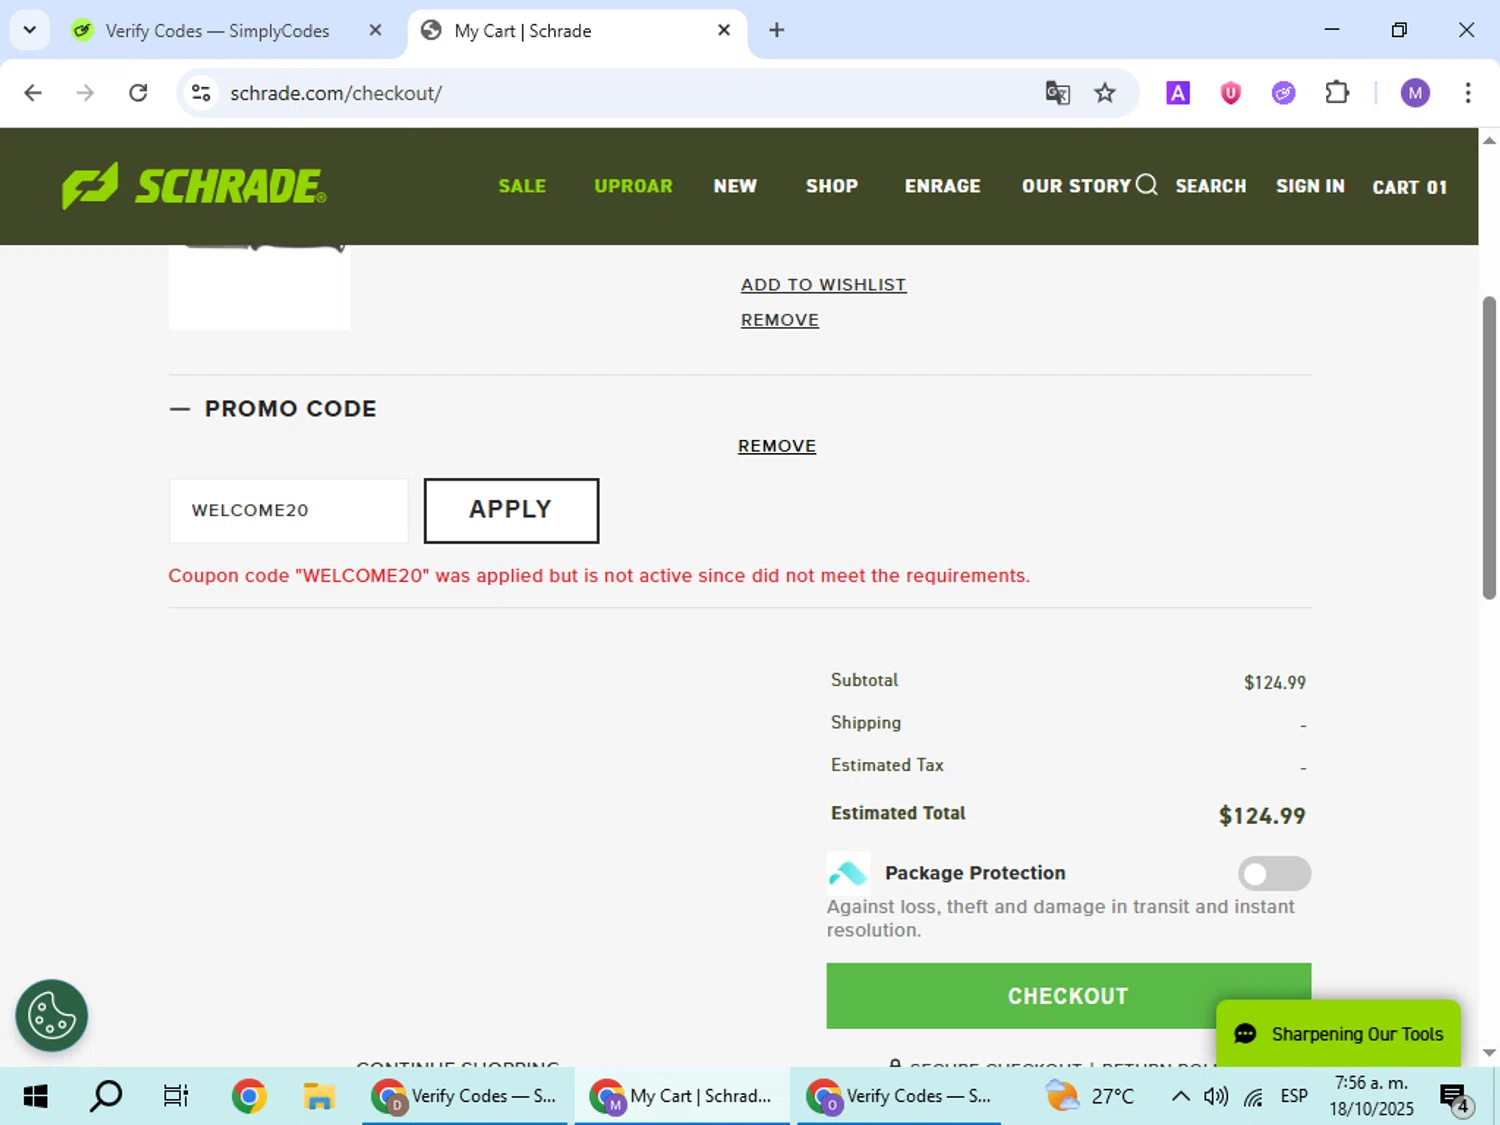Open the OUR STORY menu item

click(1076, 186)
